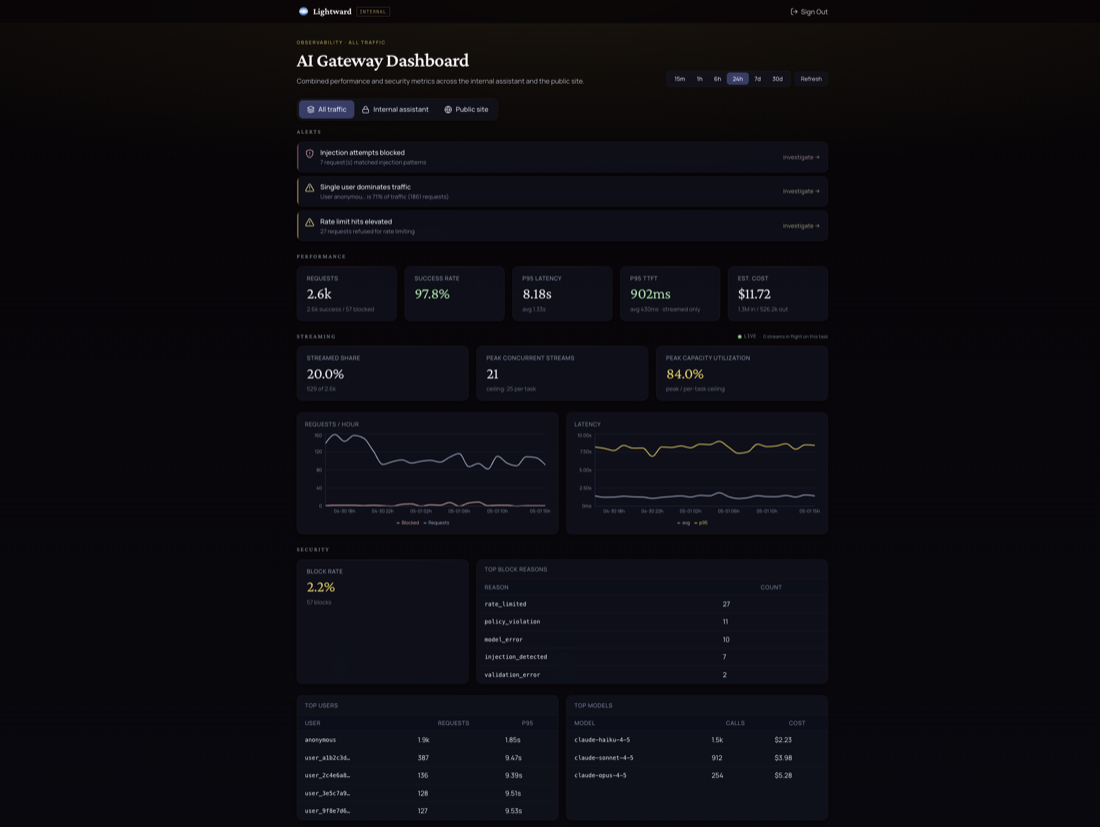Click the Streamed Share 20.0% value
The height and width of the screenshot is (827, 1100).
point(326,374)
